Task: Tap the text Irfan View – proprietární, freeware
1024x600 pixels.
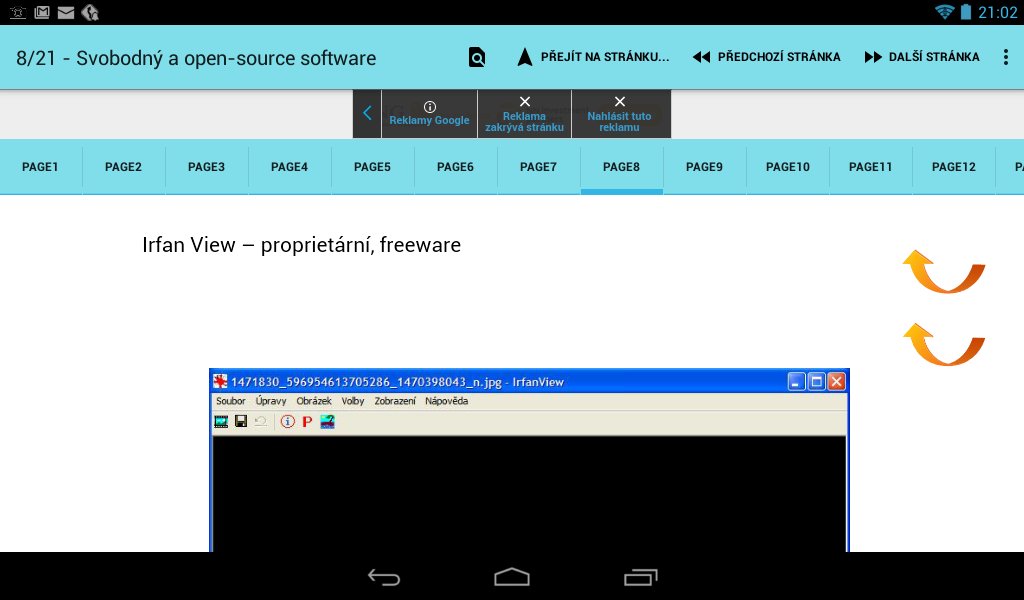Action: click(302, 245)
